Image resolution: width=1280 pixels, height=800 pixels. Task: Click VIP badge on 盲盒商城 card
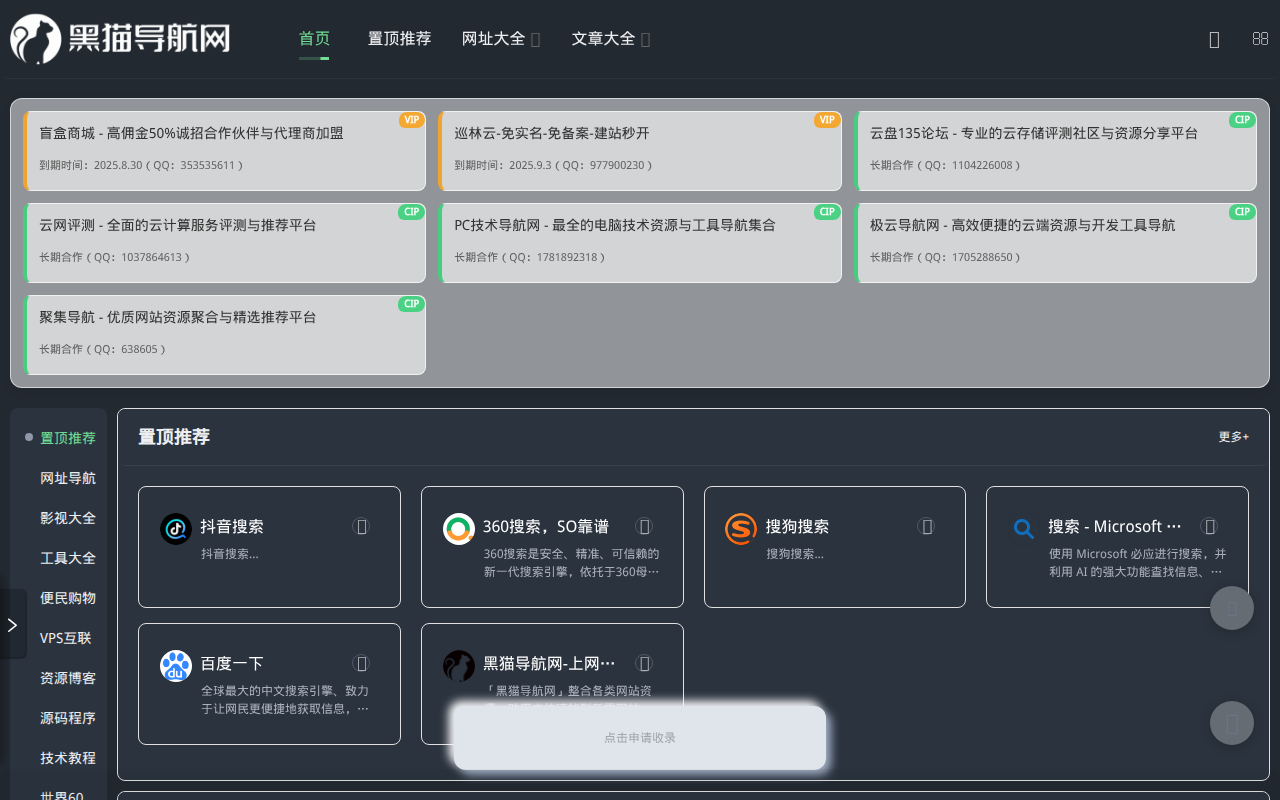[411, 120]
